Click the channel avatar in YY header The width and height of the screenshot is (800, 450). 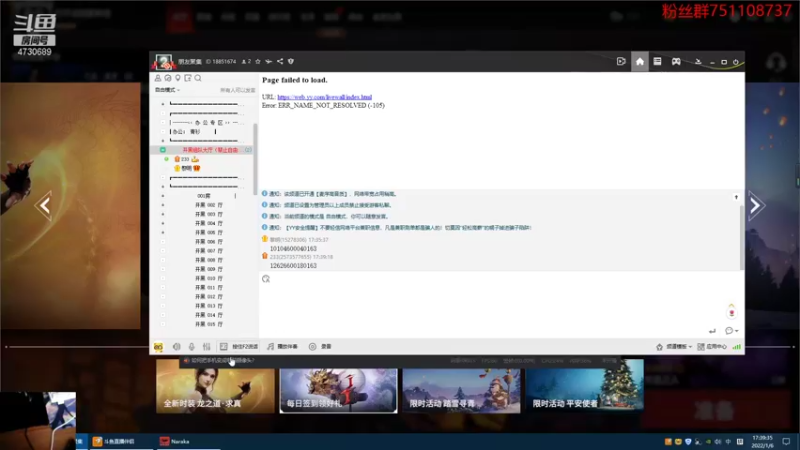pyautogui.click(x=163, y=62)
